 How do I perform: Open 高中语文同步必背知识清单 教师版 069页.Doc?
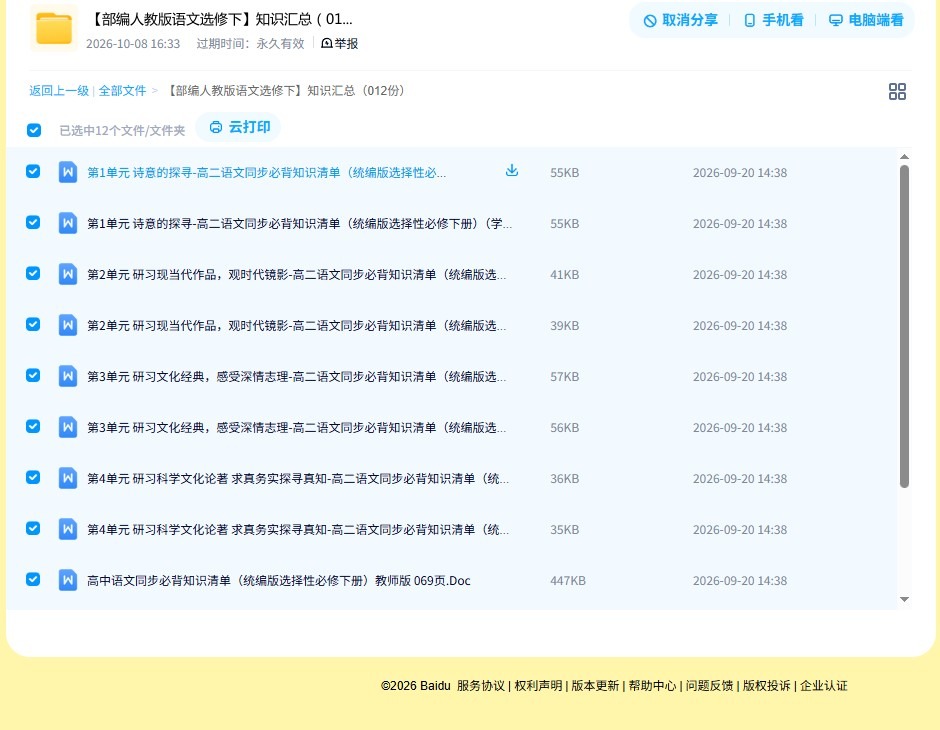coord(279,580)
